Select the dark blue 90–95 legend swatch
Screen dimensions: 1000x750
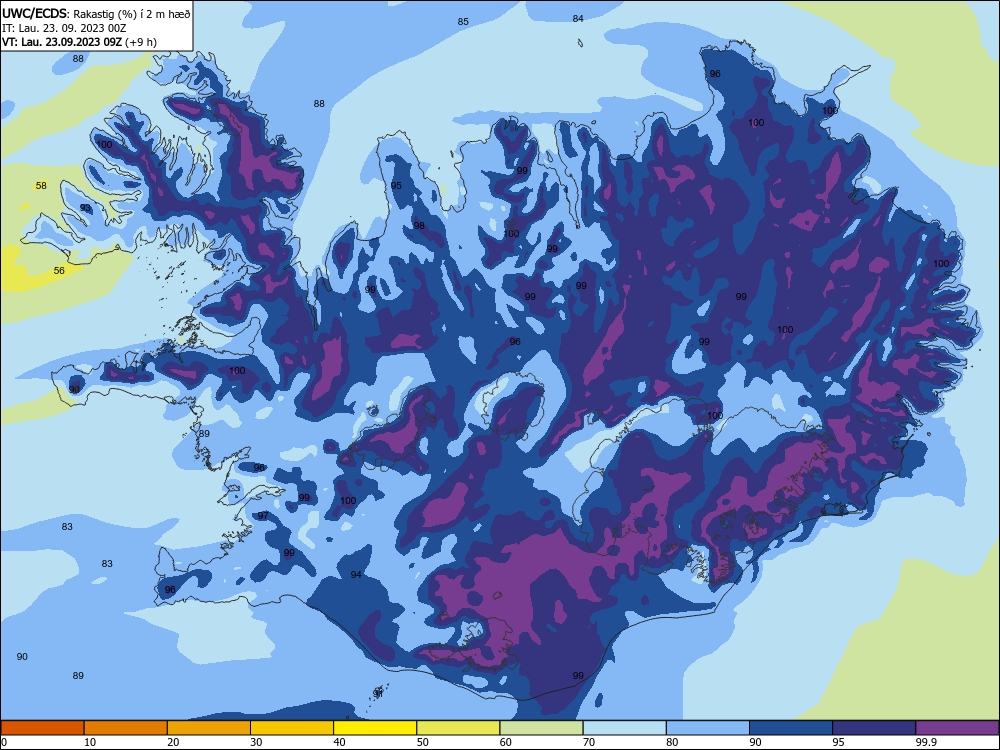[791, 728]
